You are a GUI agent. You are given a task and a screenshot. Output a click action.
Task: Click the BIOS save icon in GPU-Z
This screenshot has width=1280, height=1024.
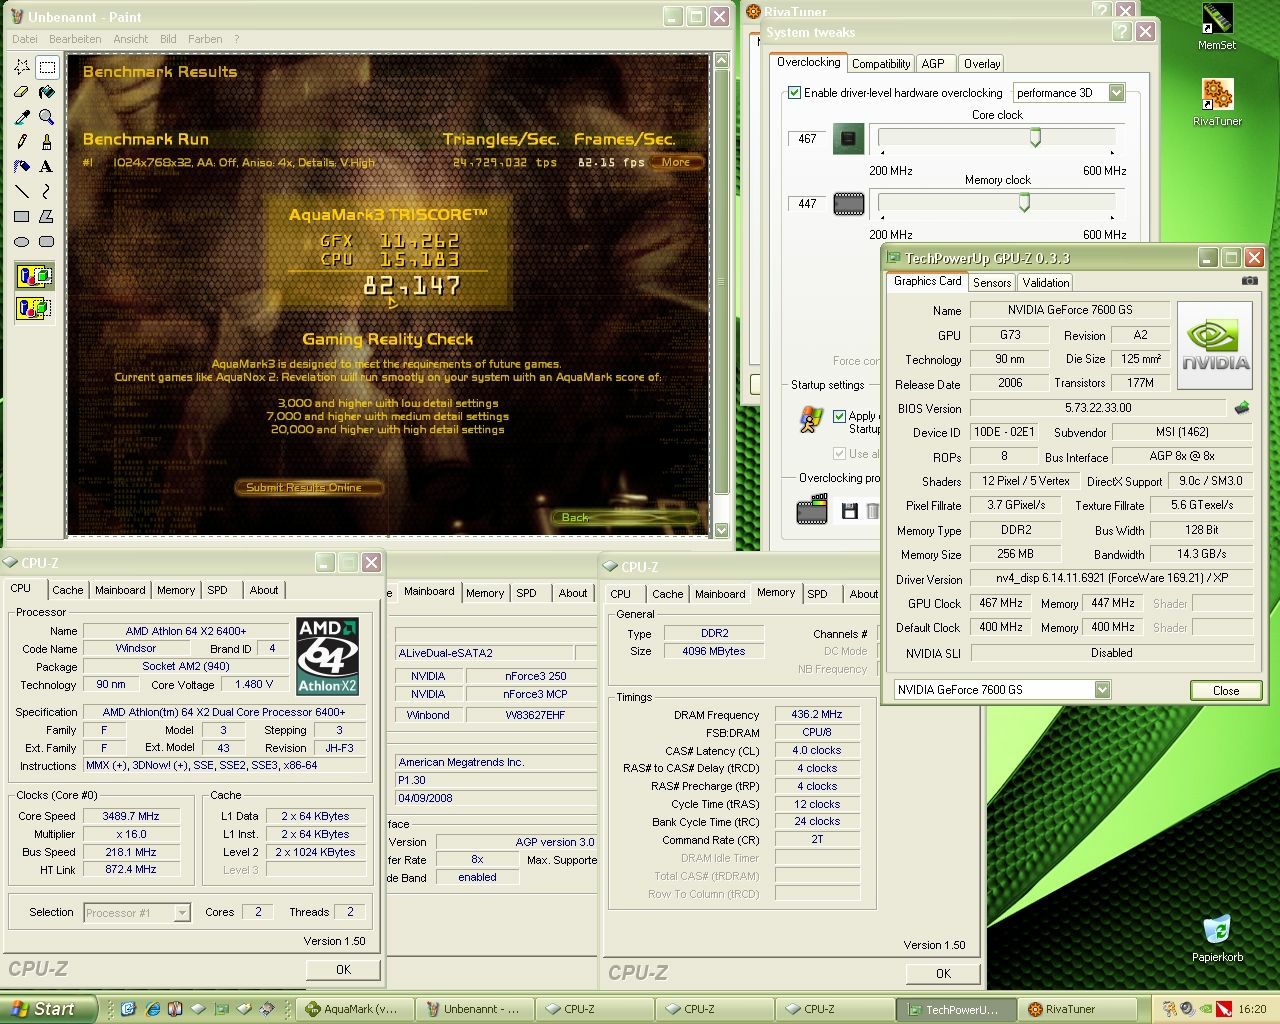point(1242,408)
